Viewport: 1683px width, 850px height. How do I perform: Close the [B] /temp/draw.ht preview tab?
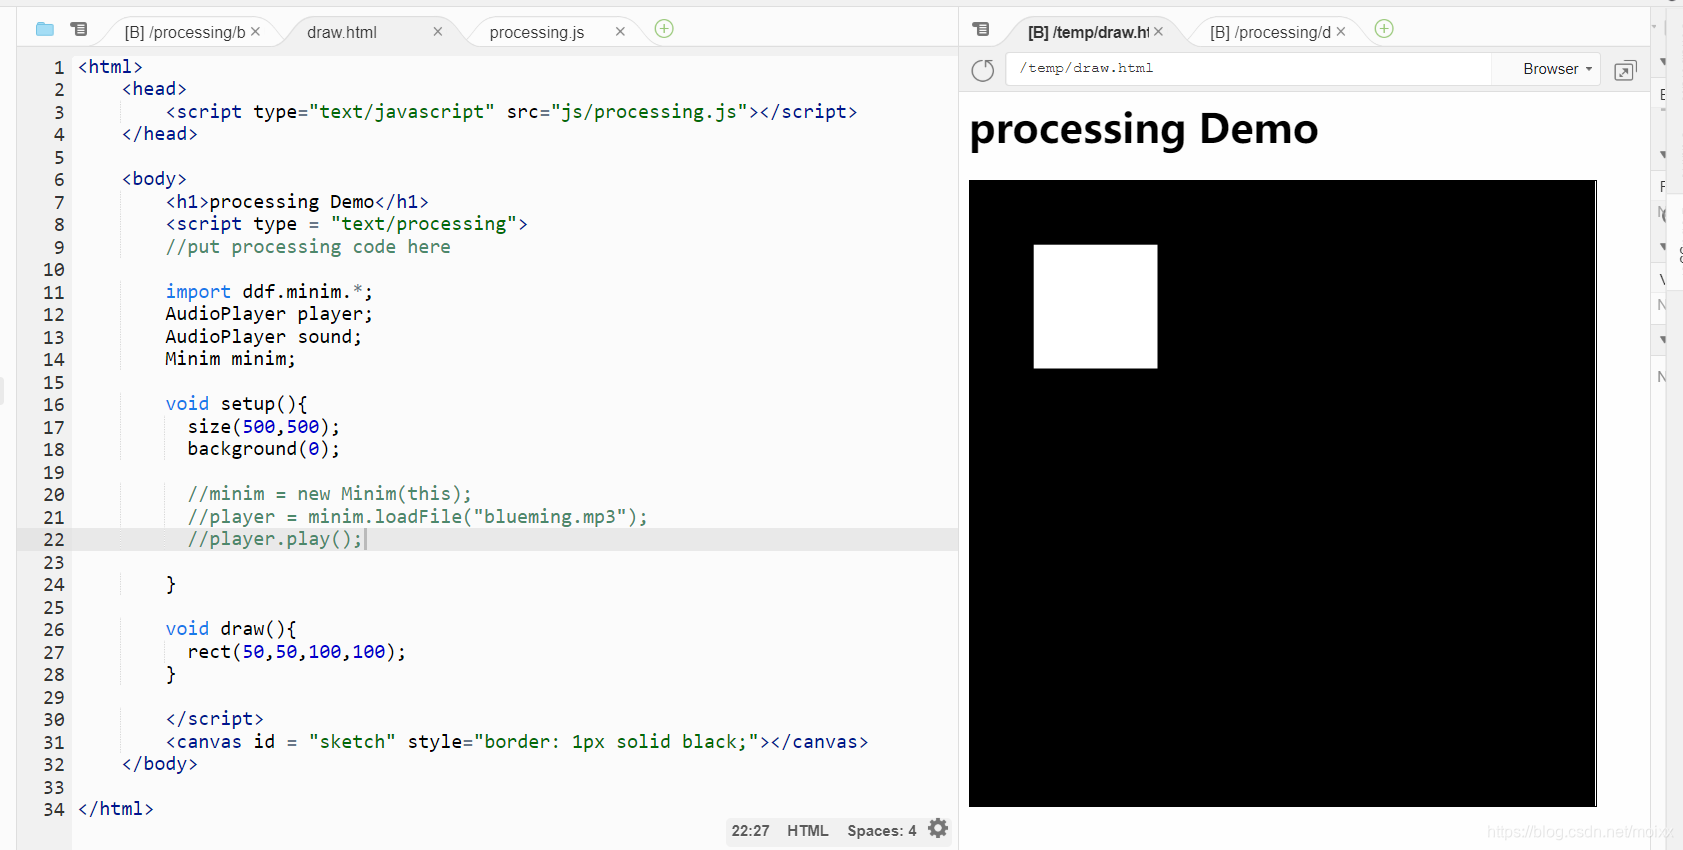coord(1158,32)
